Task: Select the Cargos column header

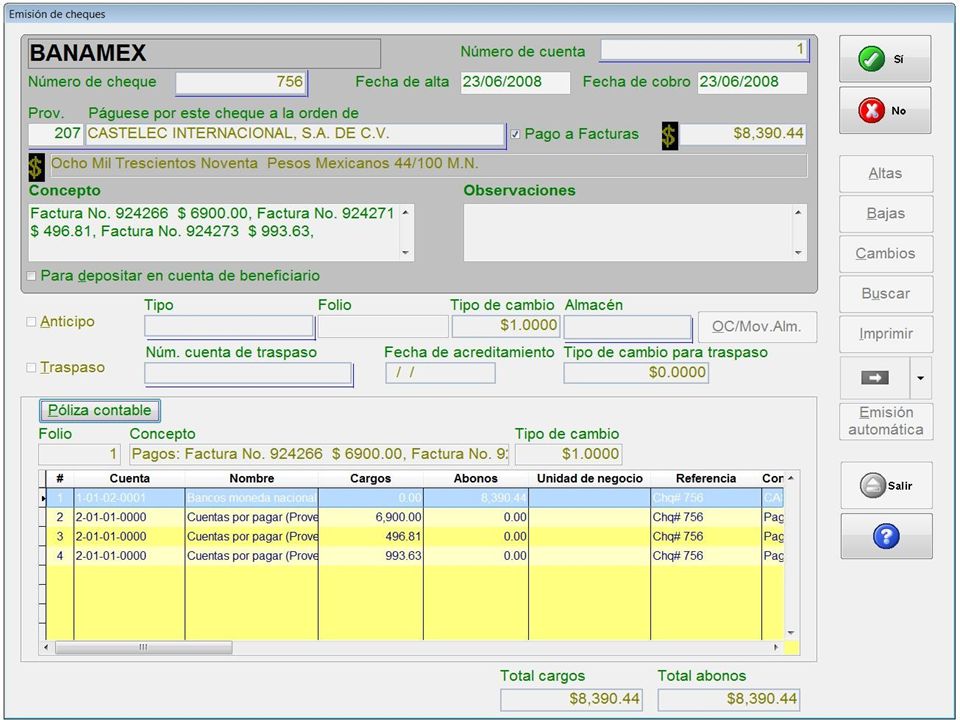Action: pos(370,479)
